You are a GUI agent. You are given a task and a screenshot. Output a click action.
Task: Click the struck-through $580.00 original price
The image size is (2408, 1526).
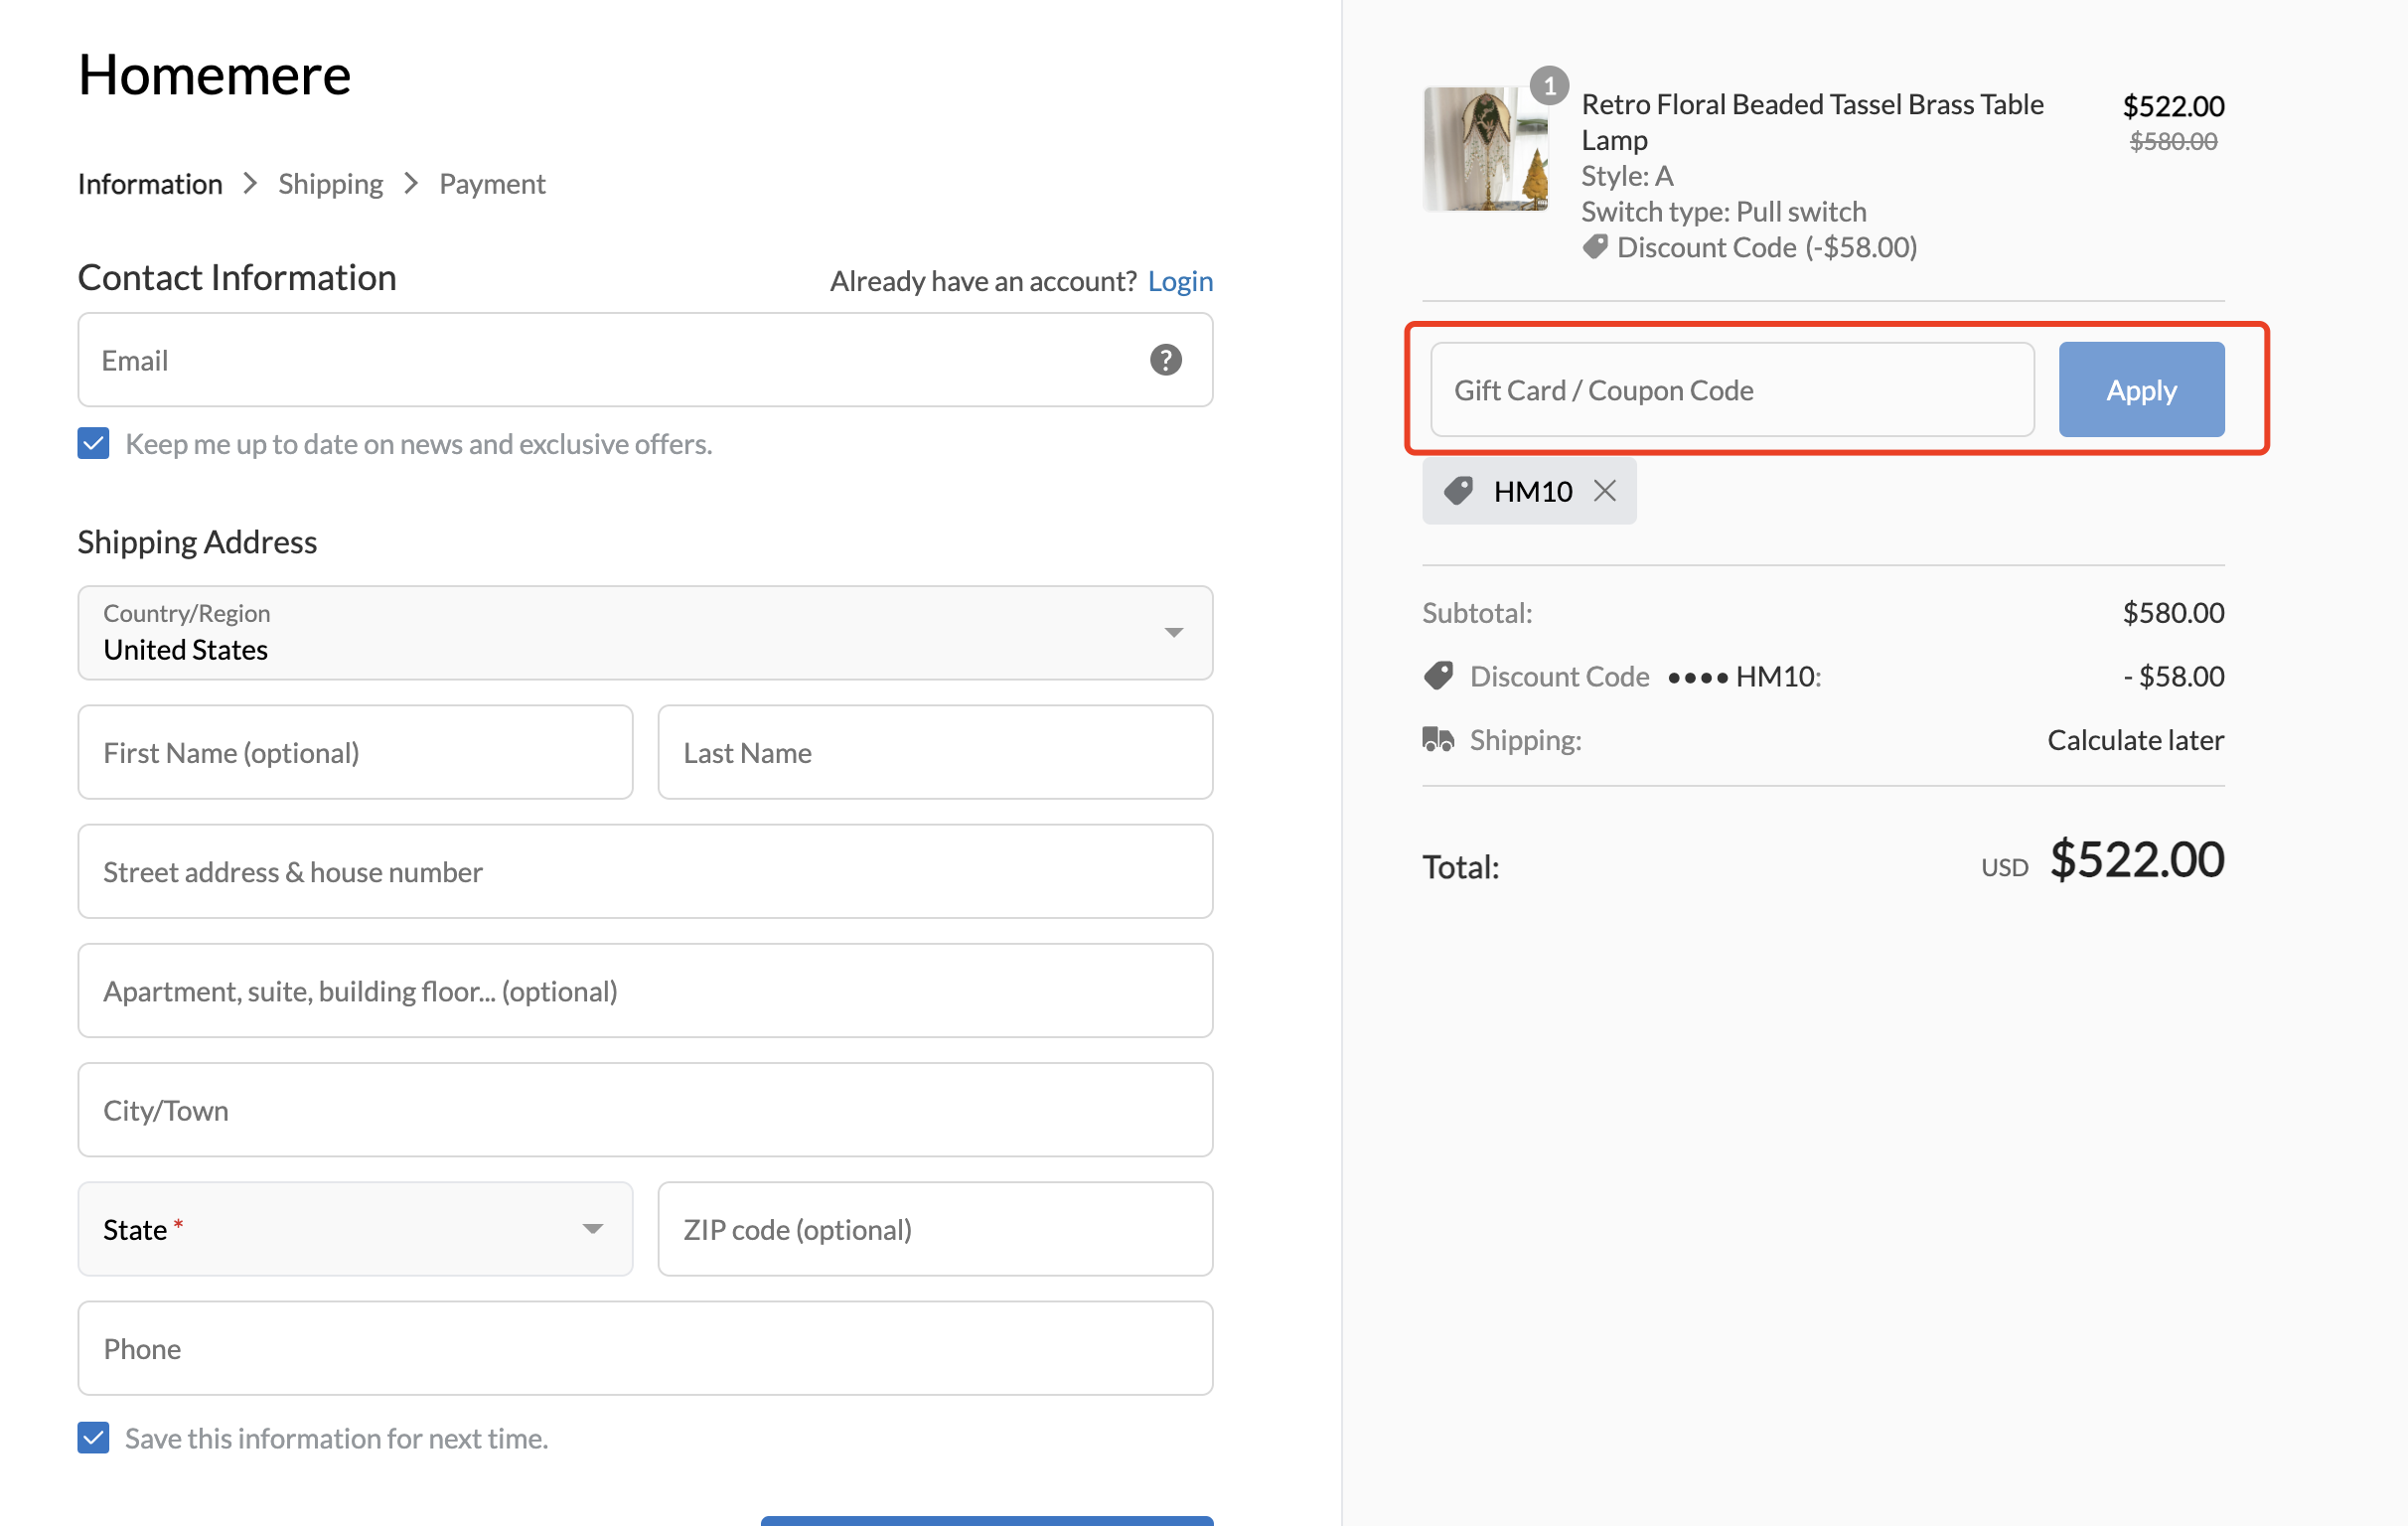coord(2173,142)
